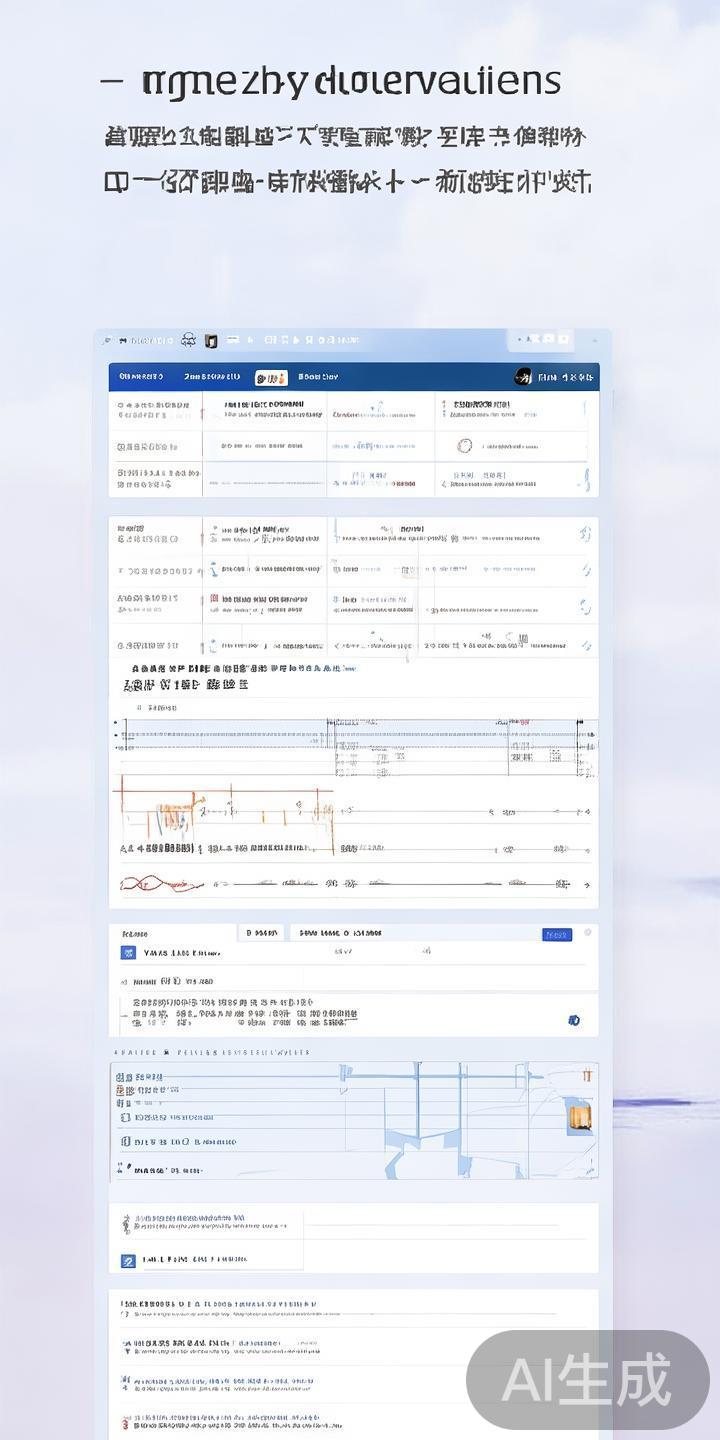
Task: Click the circular icon in the first table's right column
Action: (x=464, y=446)
